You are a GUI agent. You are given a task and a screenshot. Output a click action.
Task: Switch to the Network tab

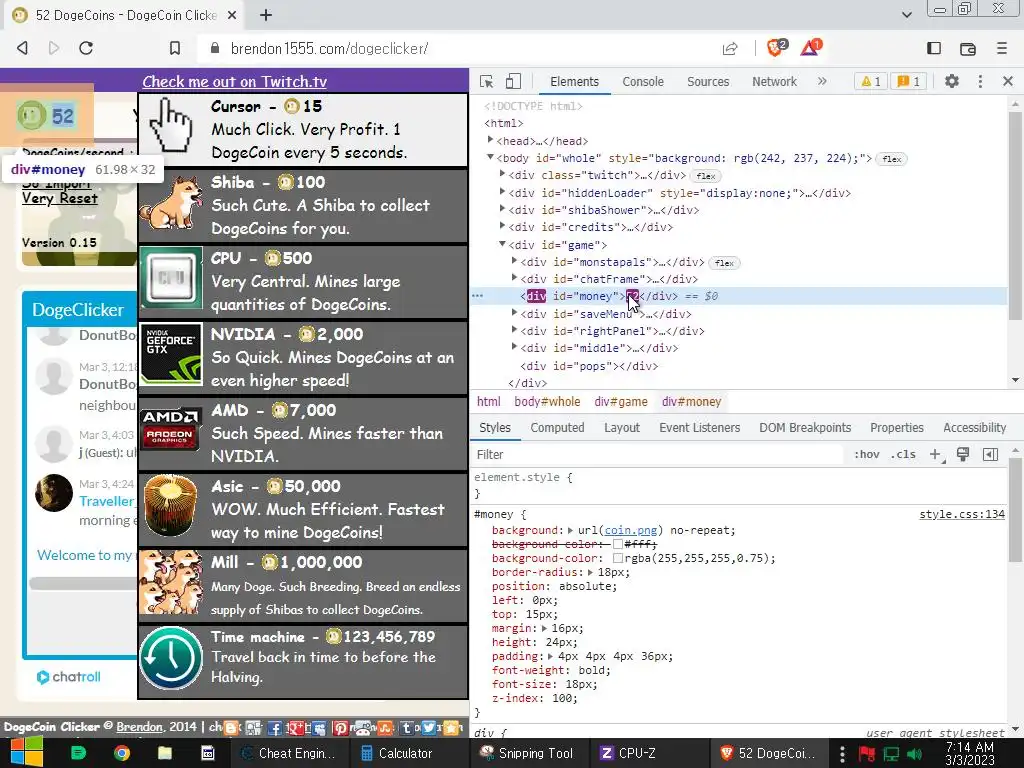[774, 82]
